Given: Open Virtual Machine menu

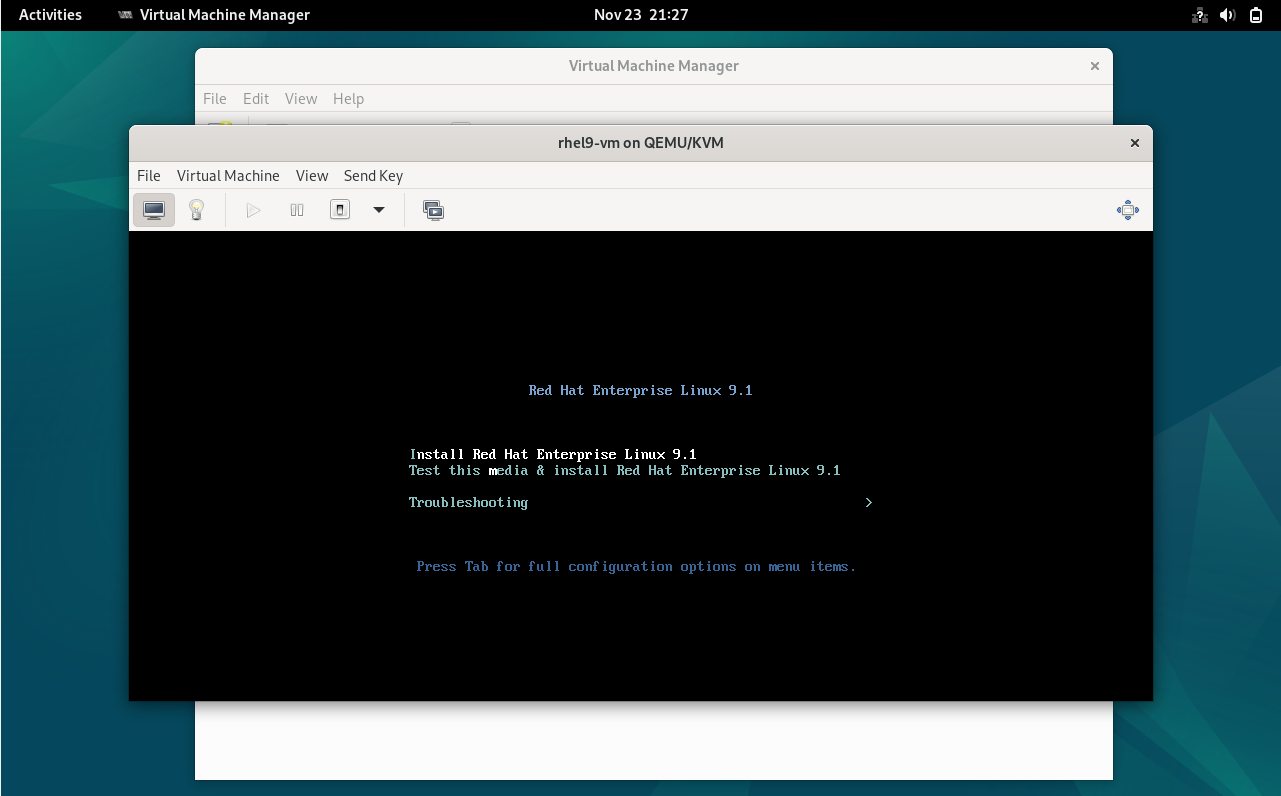Looking at the screenshot, I should (x=228, y=176).
